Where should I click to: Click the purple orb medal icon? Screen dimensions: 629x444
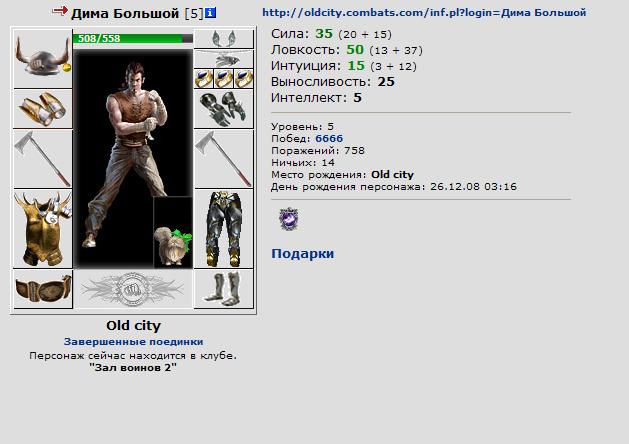pos(288,219)
